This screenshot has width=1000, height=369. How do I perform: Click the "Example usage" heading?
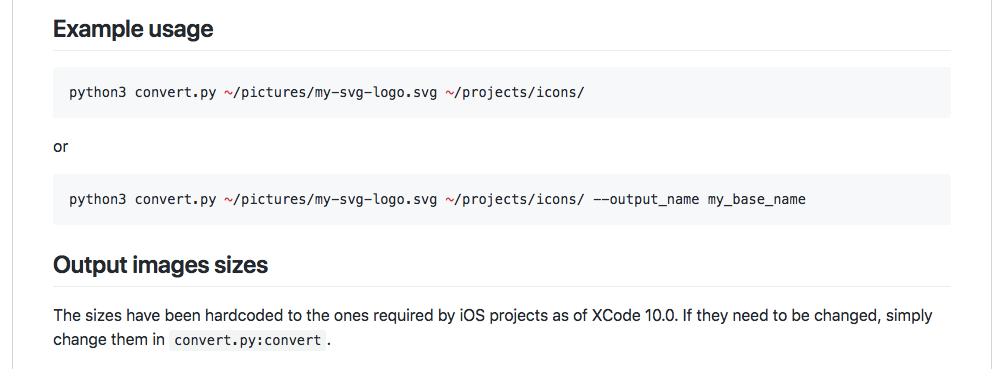[x=133, y=29]
